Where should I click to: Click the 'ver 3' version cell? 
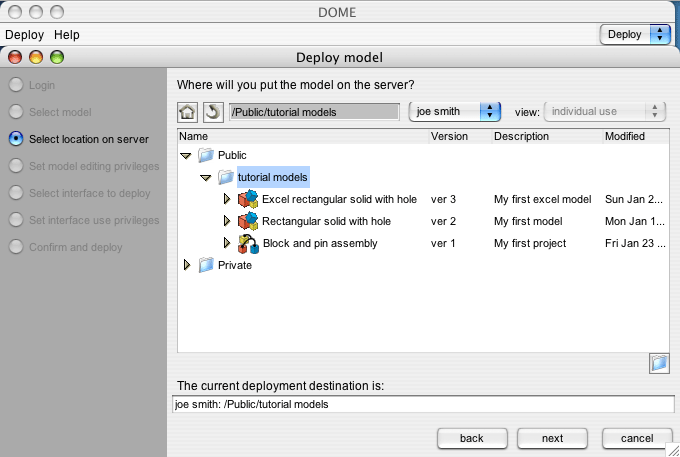pos(443,199)
